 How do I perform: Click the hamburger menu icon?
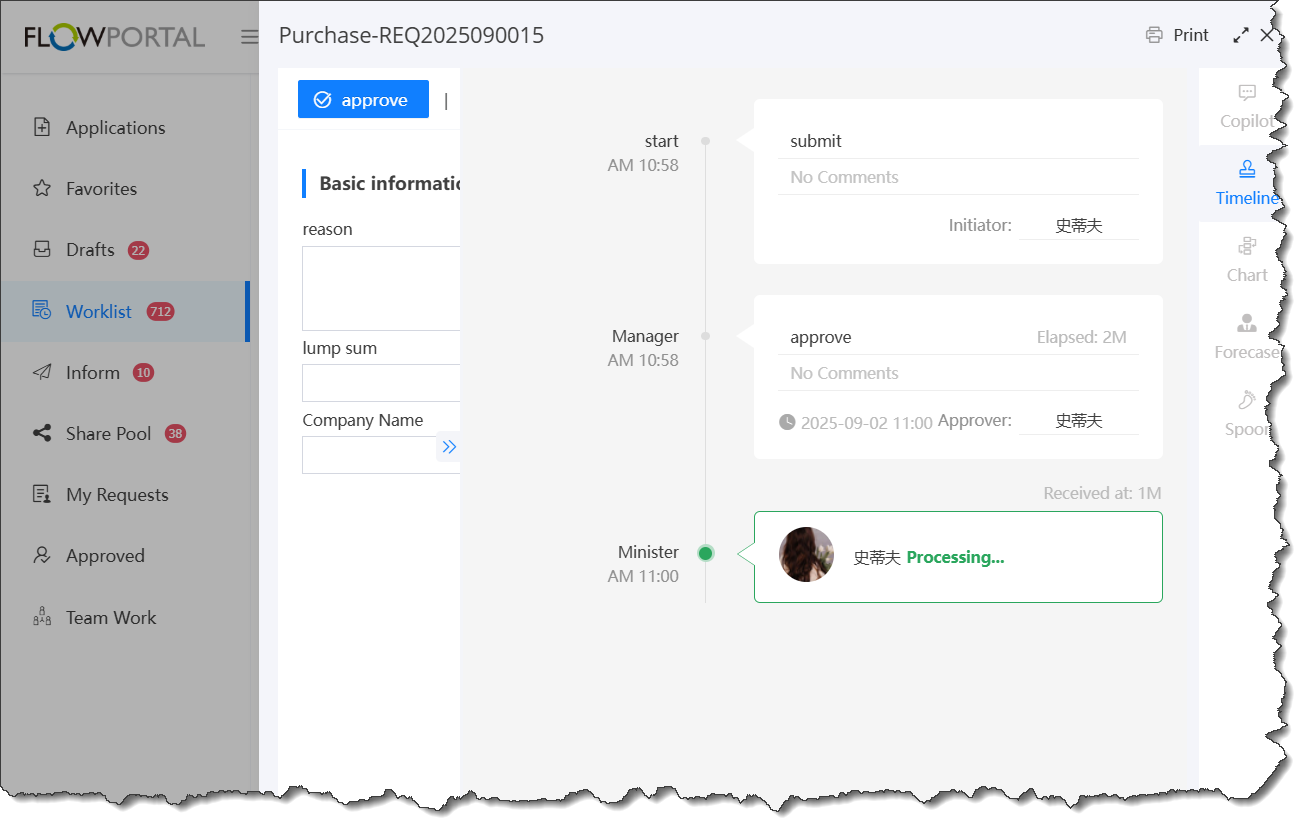point(249,37)
